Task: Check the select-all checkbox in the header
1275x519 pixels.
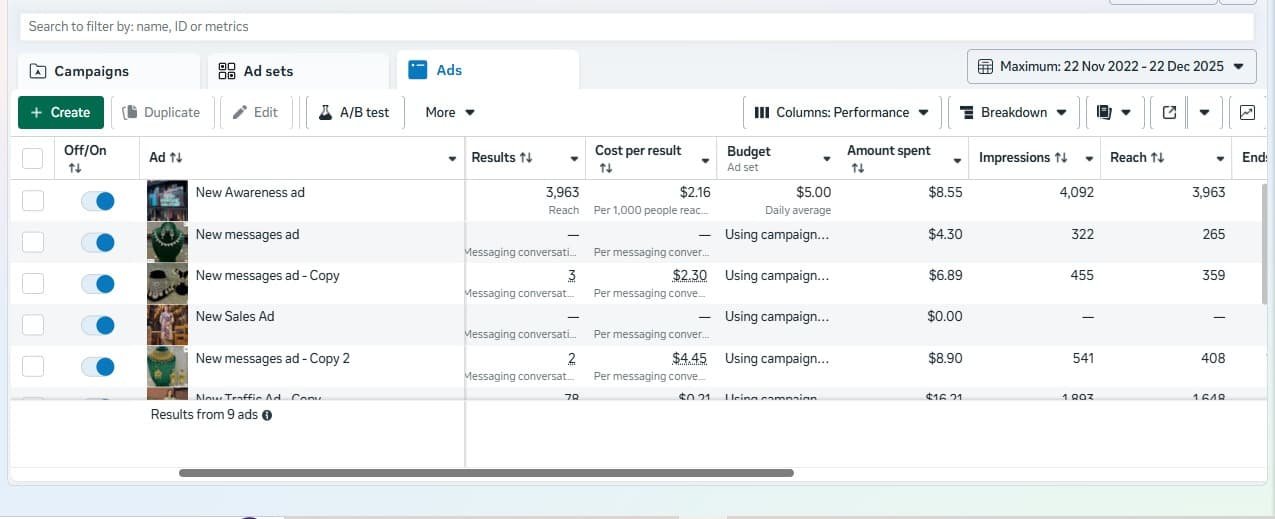Action: (33, 159)
